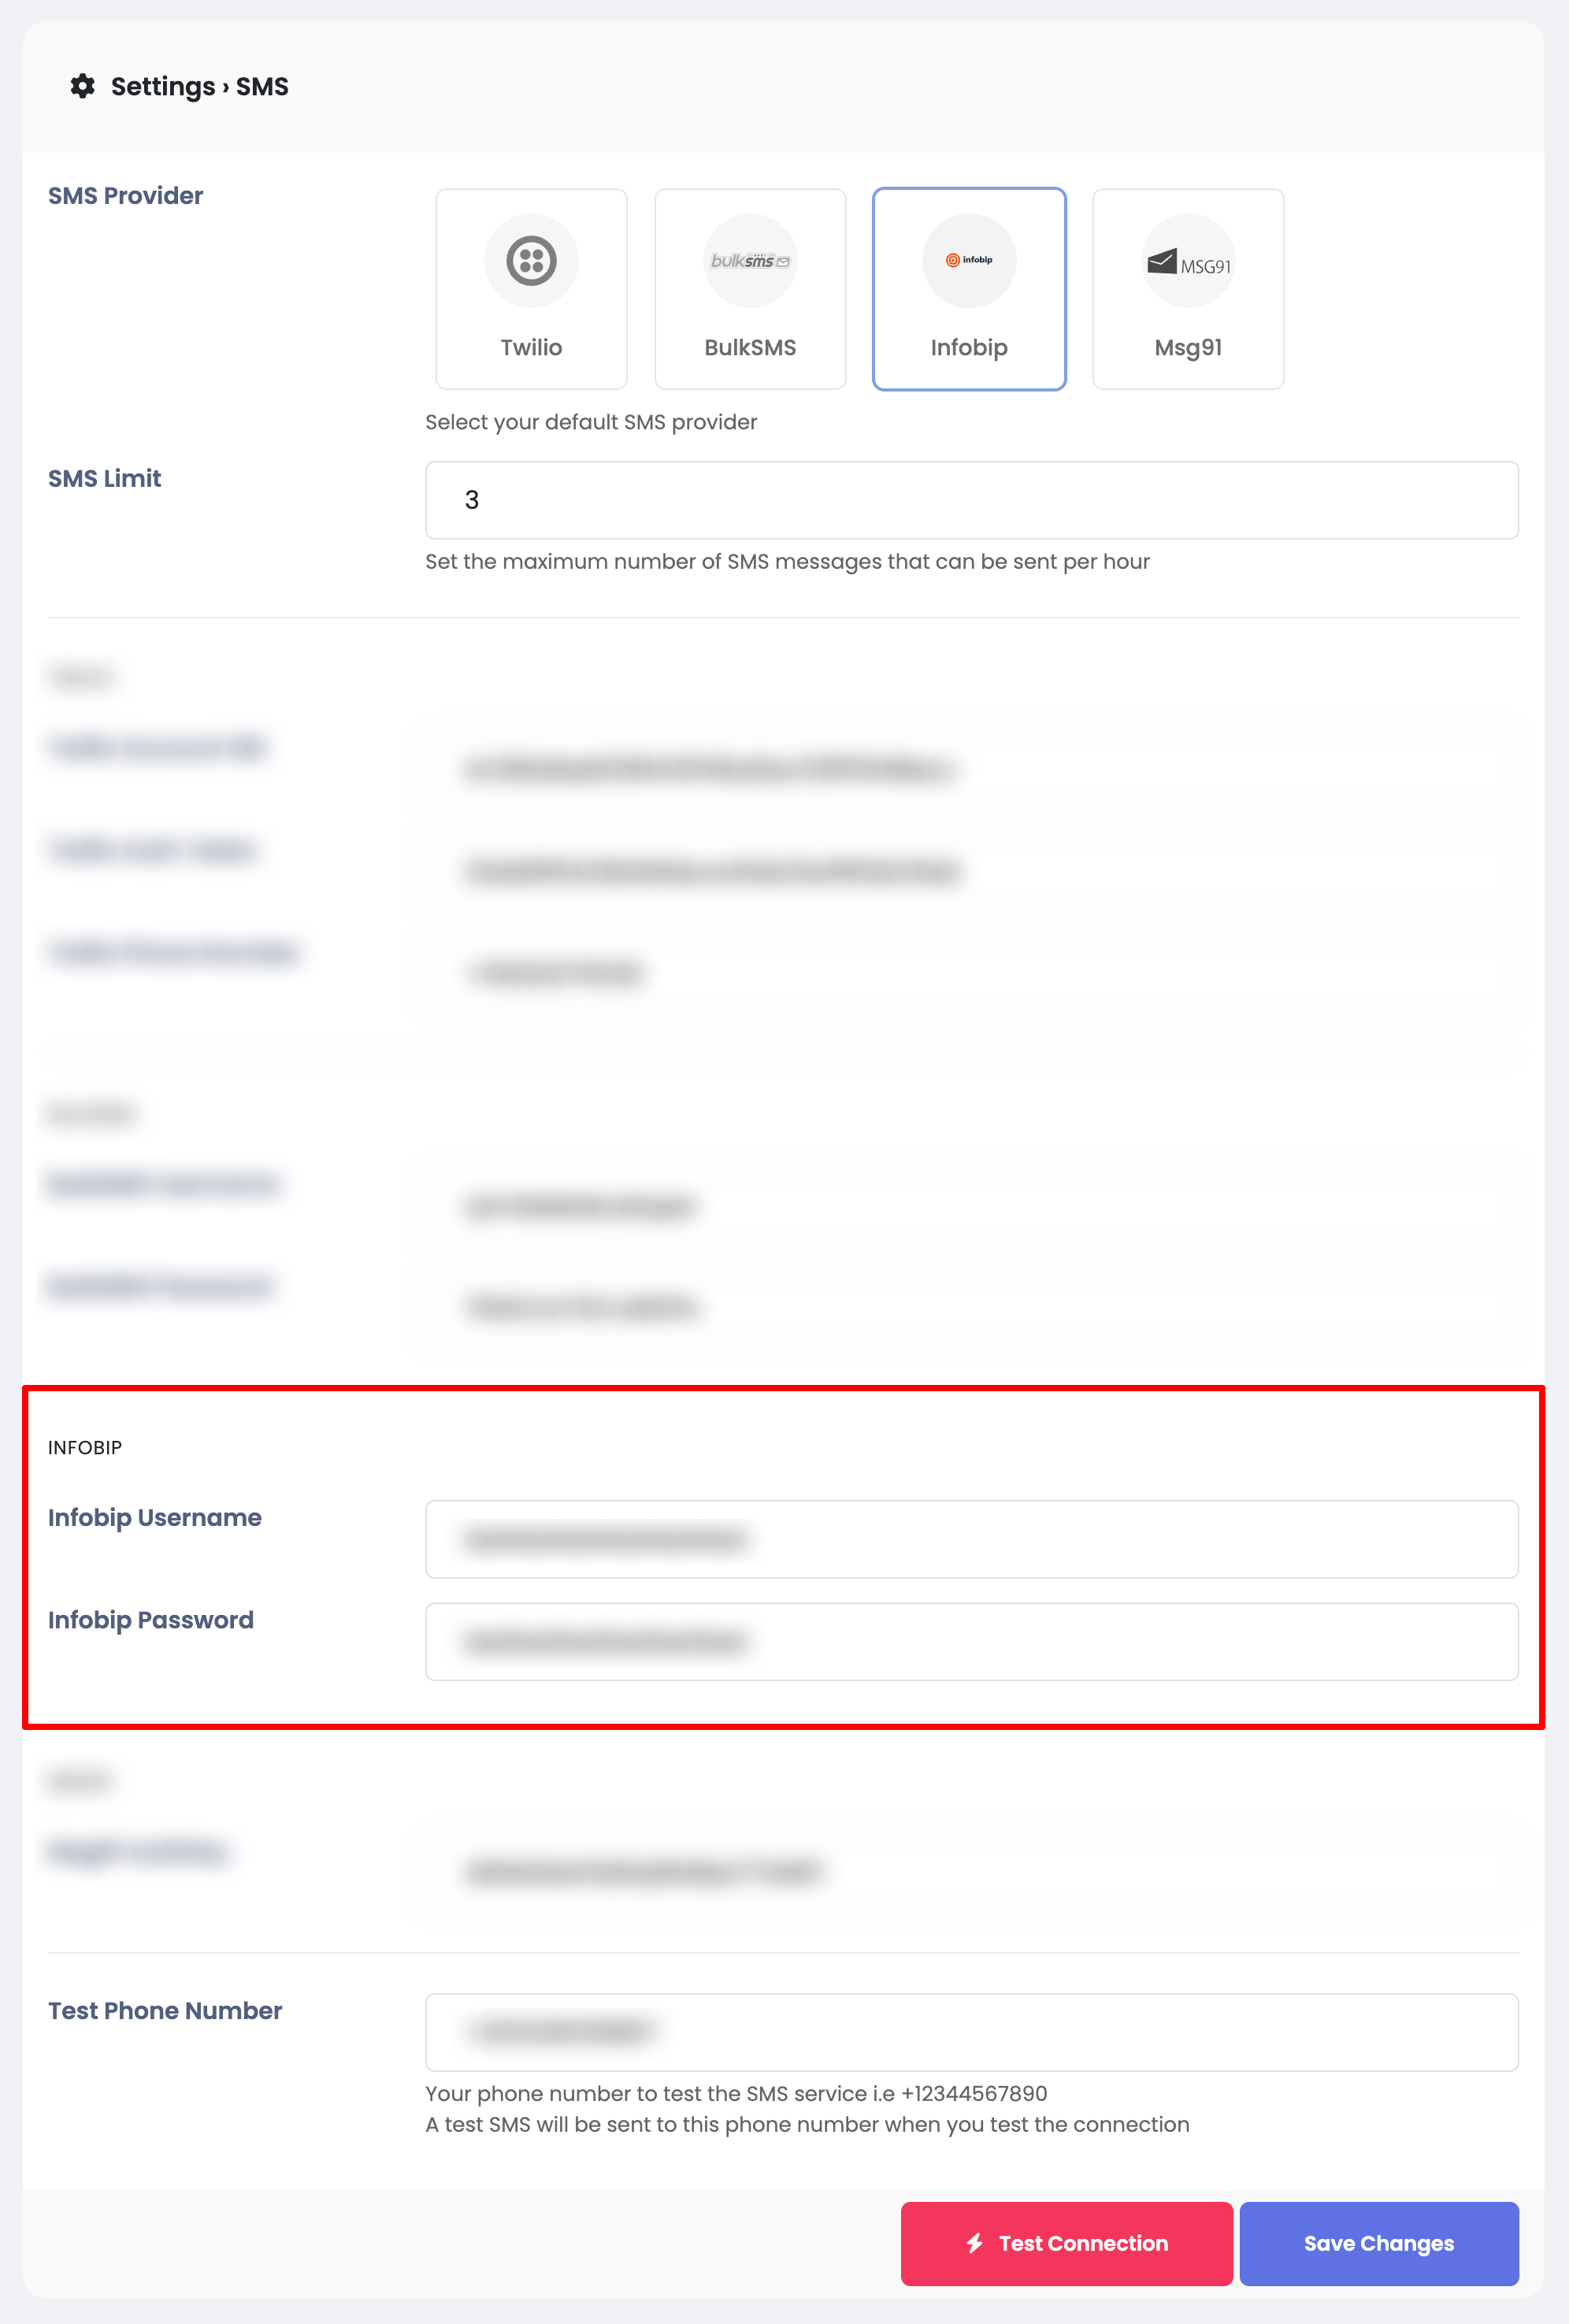Click the Infobip Username label

155,1517
